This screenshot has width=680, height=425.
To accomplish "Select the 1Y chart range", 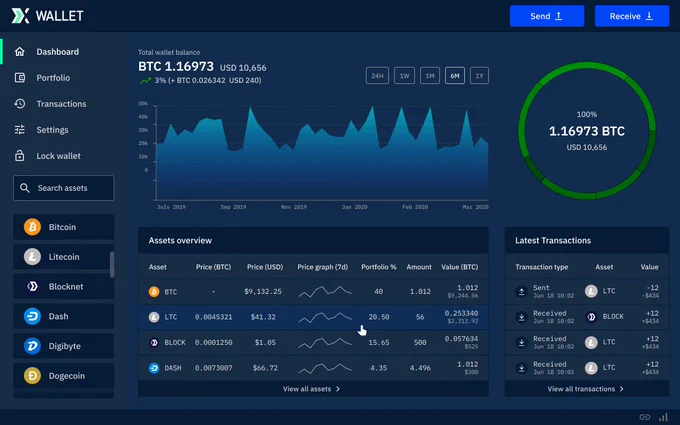I will coord(479,75).
